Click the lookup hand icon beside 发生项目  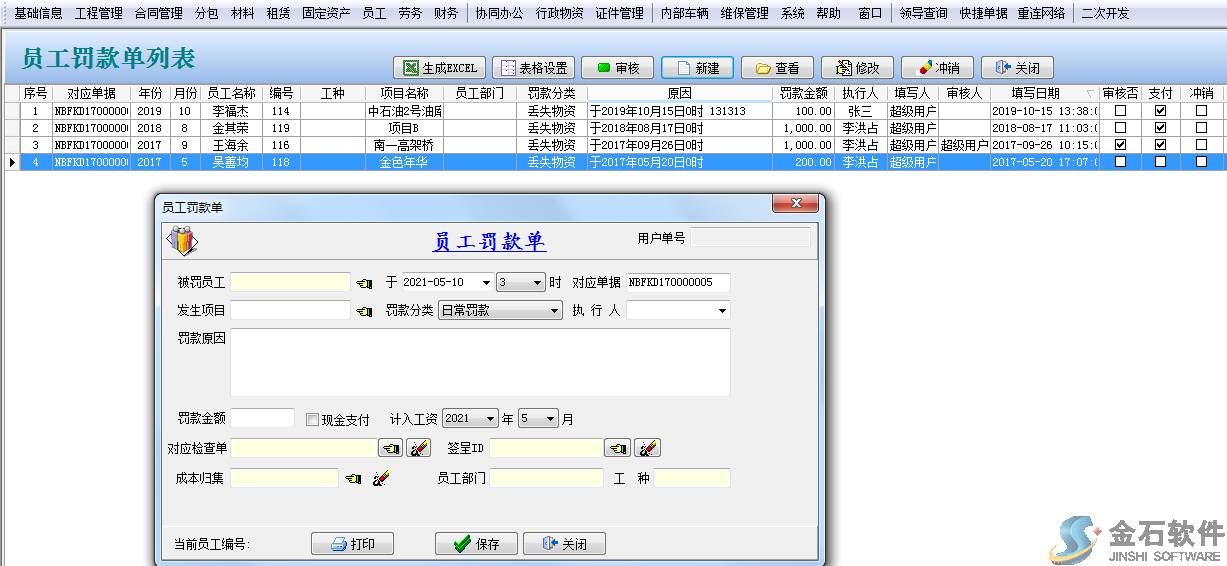363,312
